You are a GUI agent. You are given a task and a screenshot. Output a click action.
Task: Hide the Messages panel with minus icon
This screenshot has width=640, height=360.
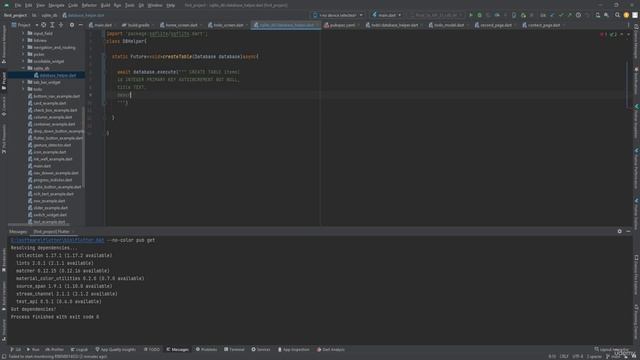(628, 231)
